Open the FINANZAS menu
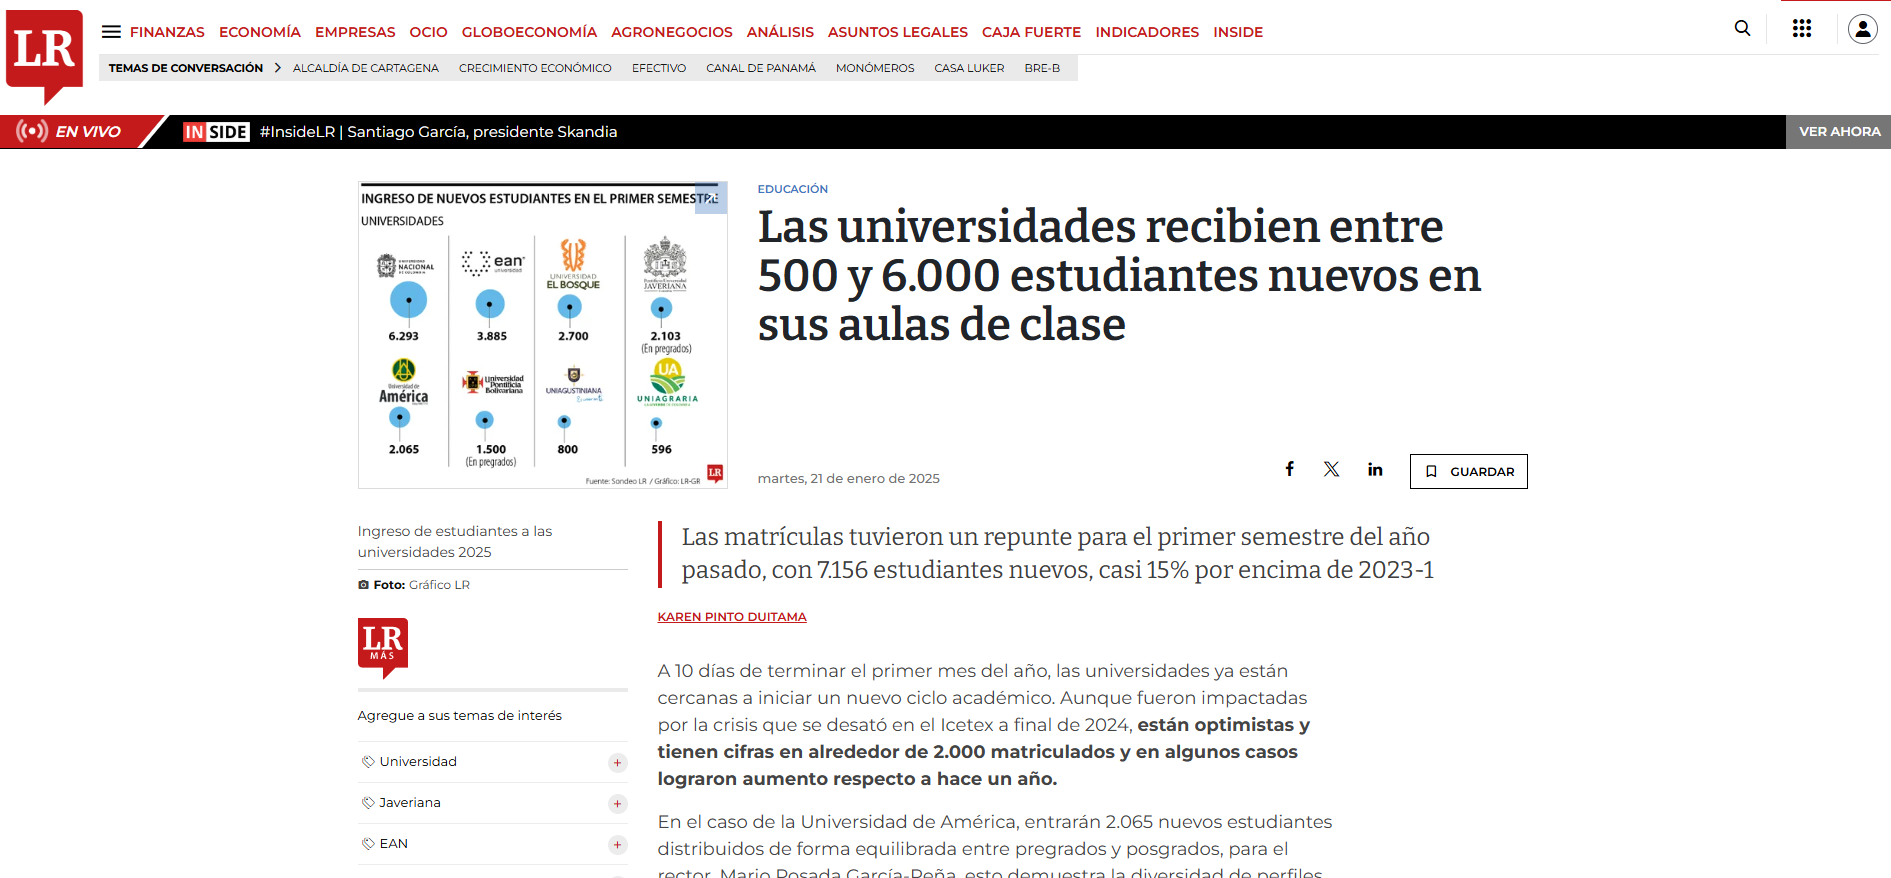Viewport: 1891px width, 878px height. tap(167, 32)
